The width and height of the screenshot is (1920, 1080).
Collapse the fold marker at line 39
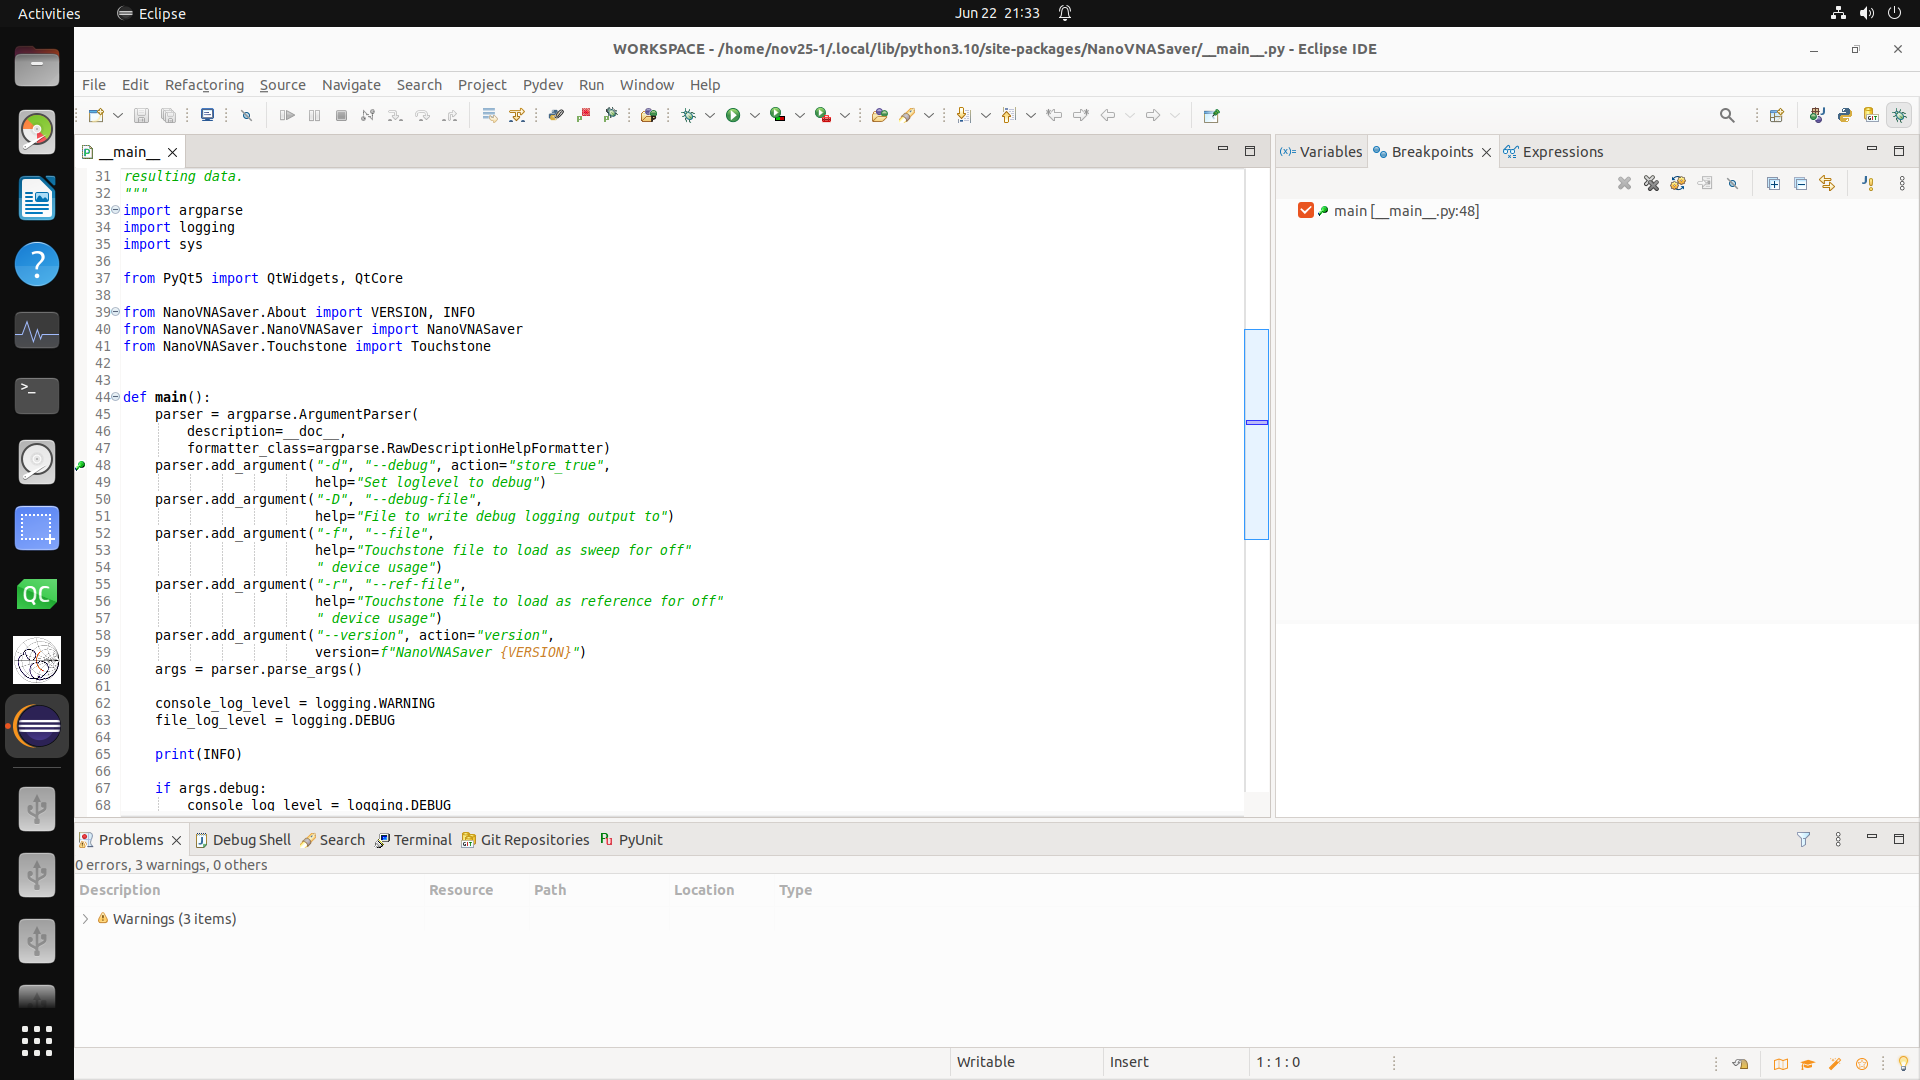tap(116, 312)
